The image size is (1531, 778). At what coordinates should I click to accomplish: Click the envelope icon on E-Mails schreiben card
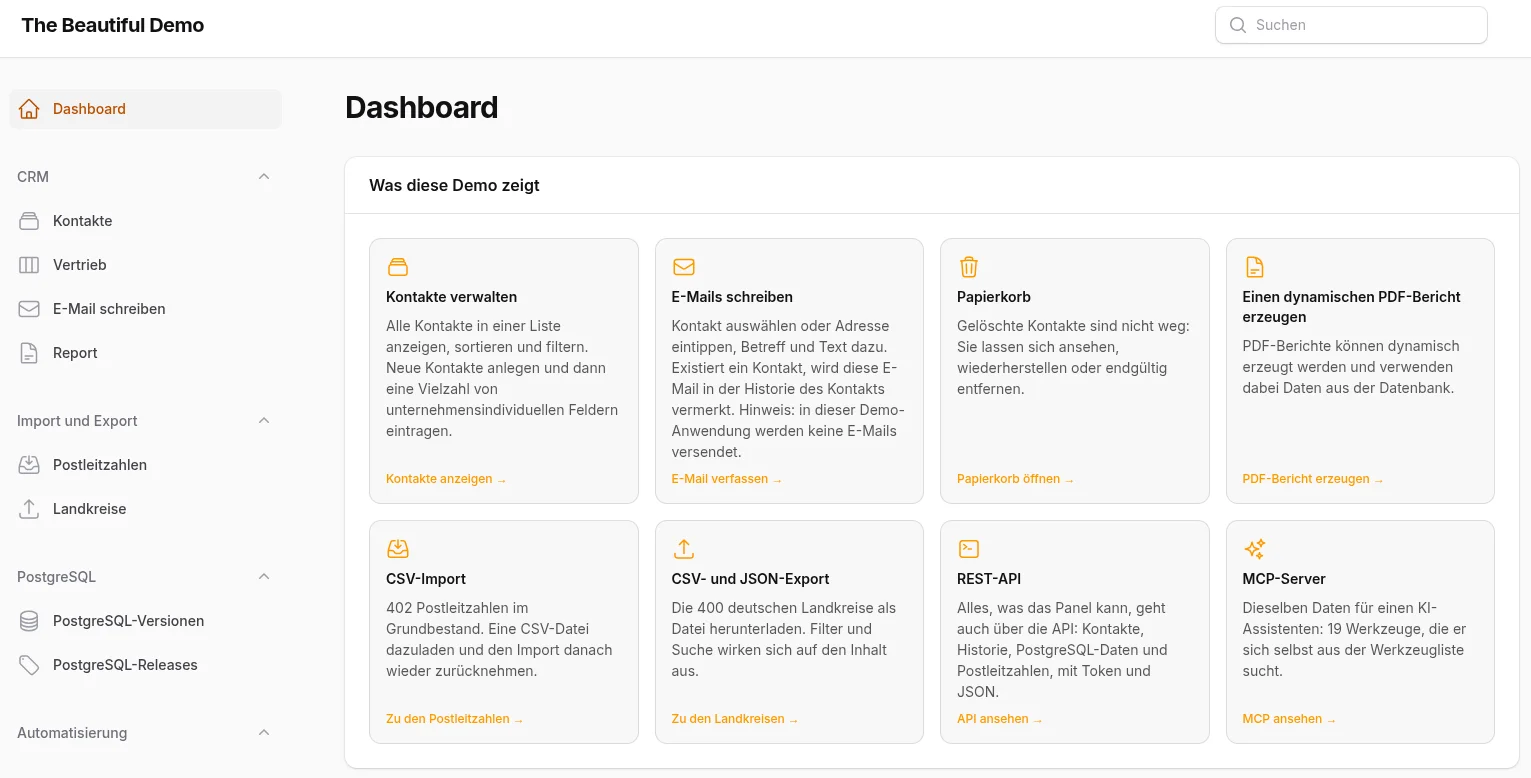click(684, 267)
